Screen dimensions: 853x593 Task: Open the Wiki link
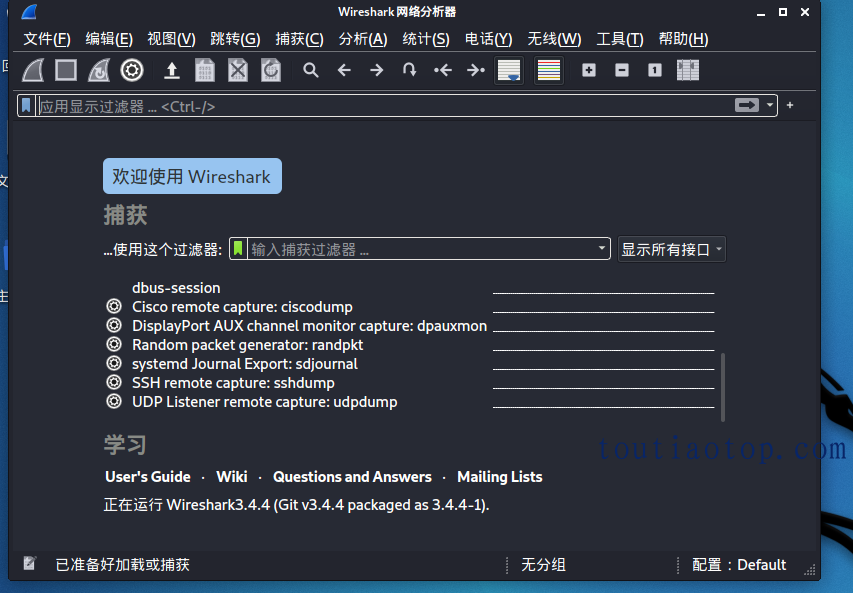232,477
